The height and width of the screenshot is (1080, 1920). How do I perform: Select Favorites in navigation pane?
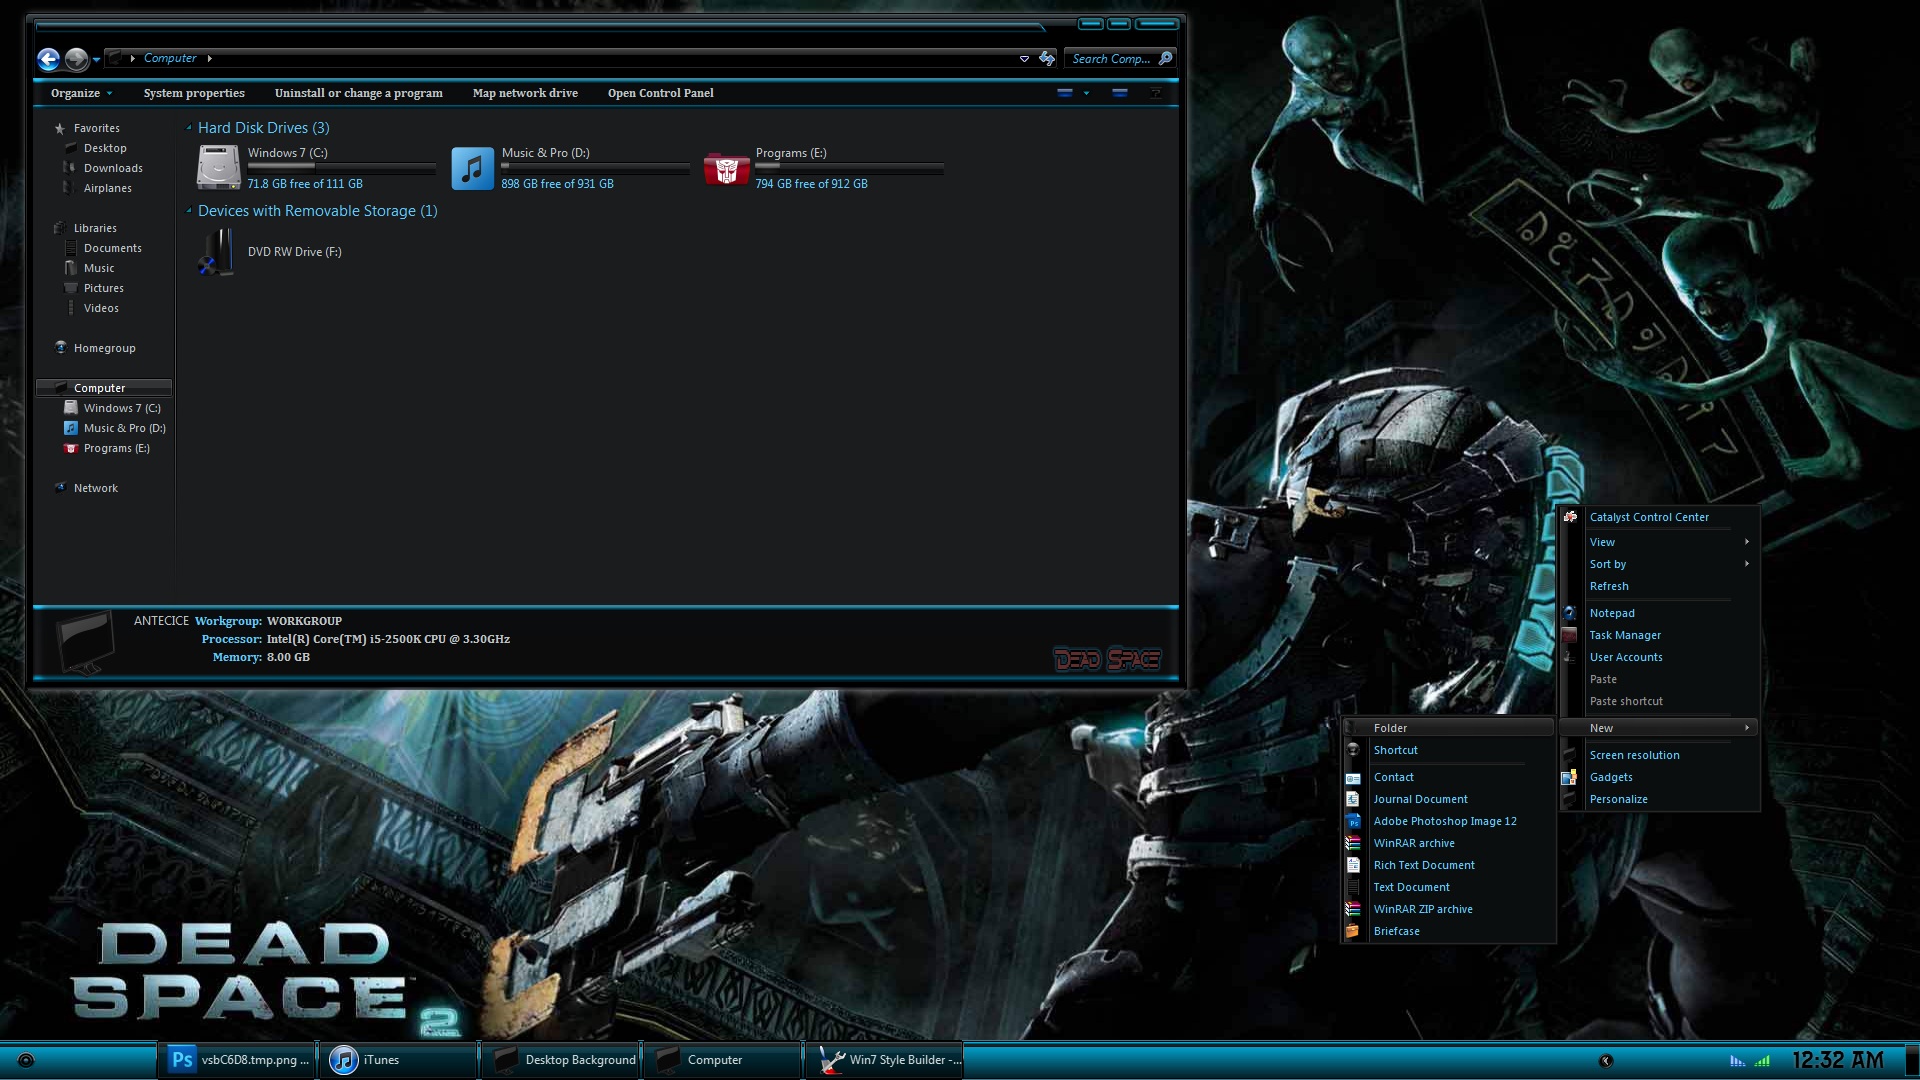point(96,128)
